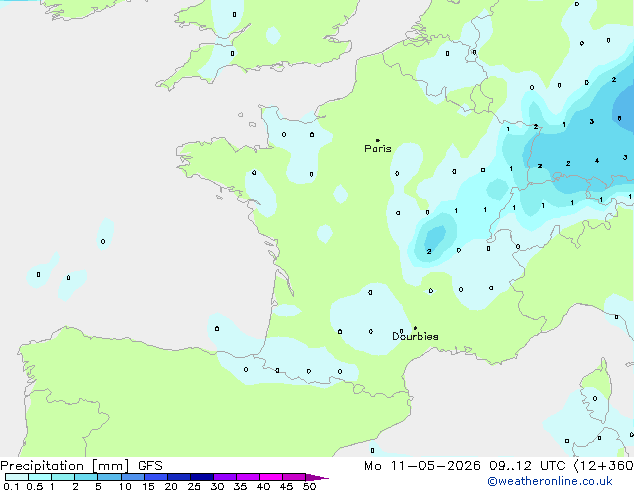This screenshot has width=634, height=490.
Task: Pick legend swatch between 45 and 50
Action: tap(294, 477)
